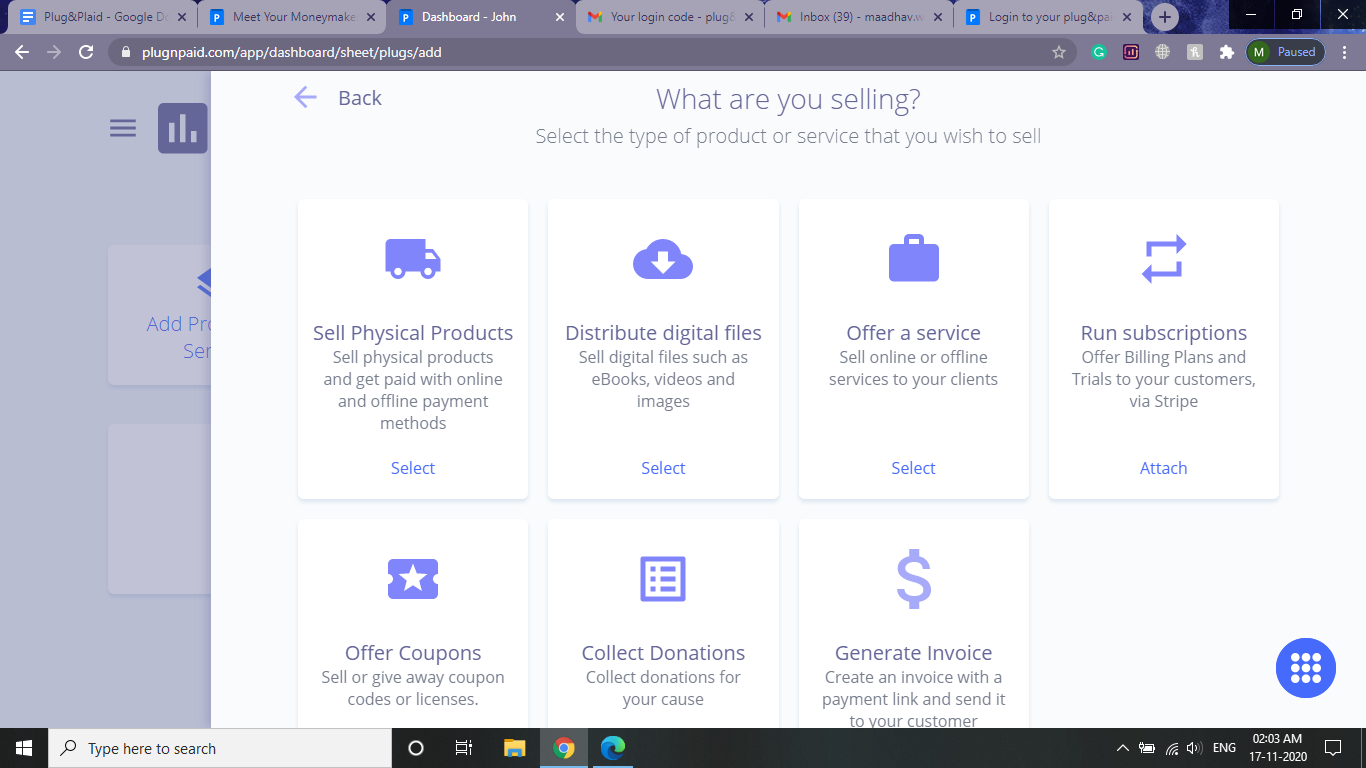Viewport: 1366px width, 768px height.
Task: Bookmark this page with the star icon
Action: [1059, 52]
